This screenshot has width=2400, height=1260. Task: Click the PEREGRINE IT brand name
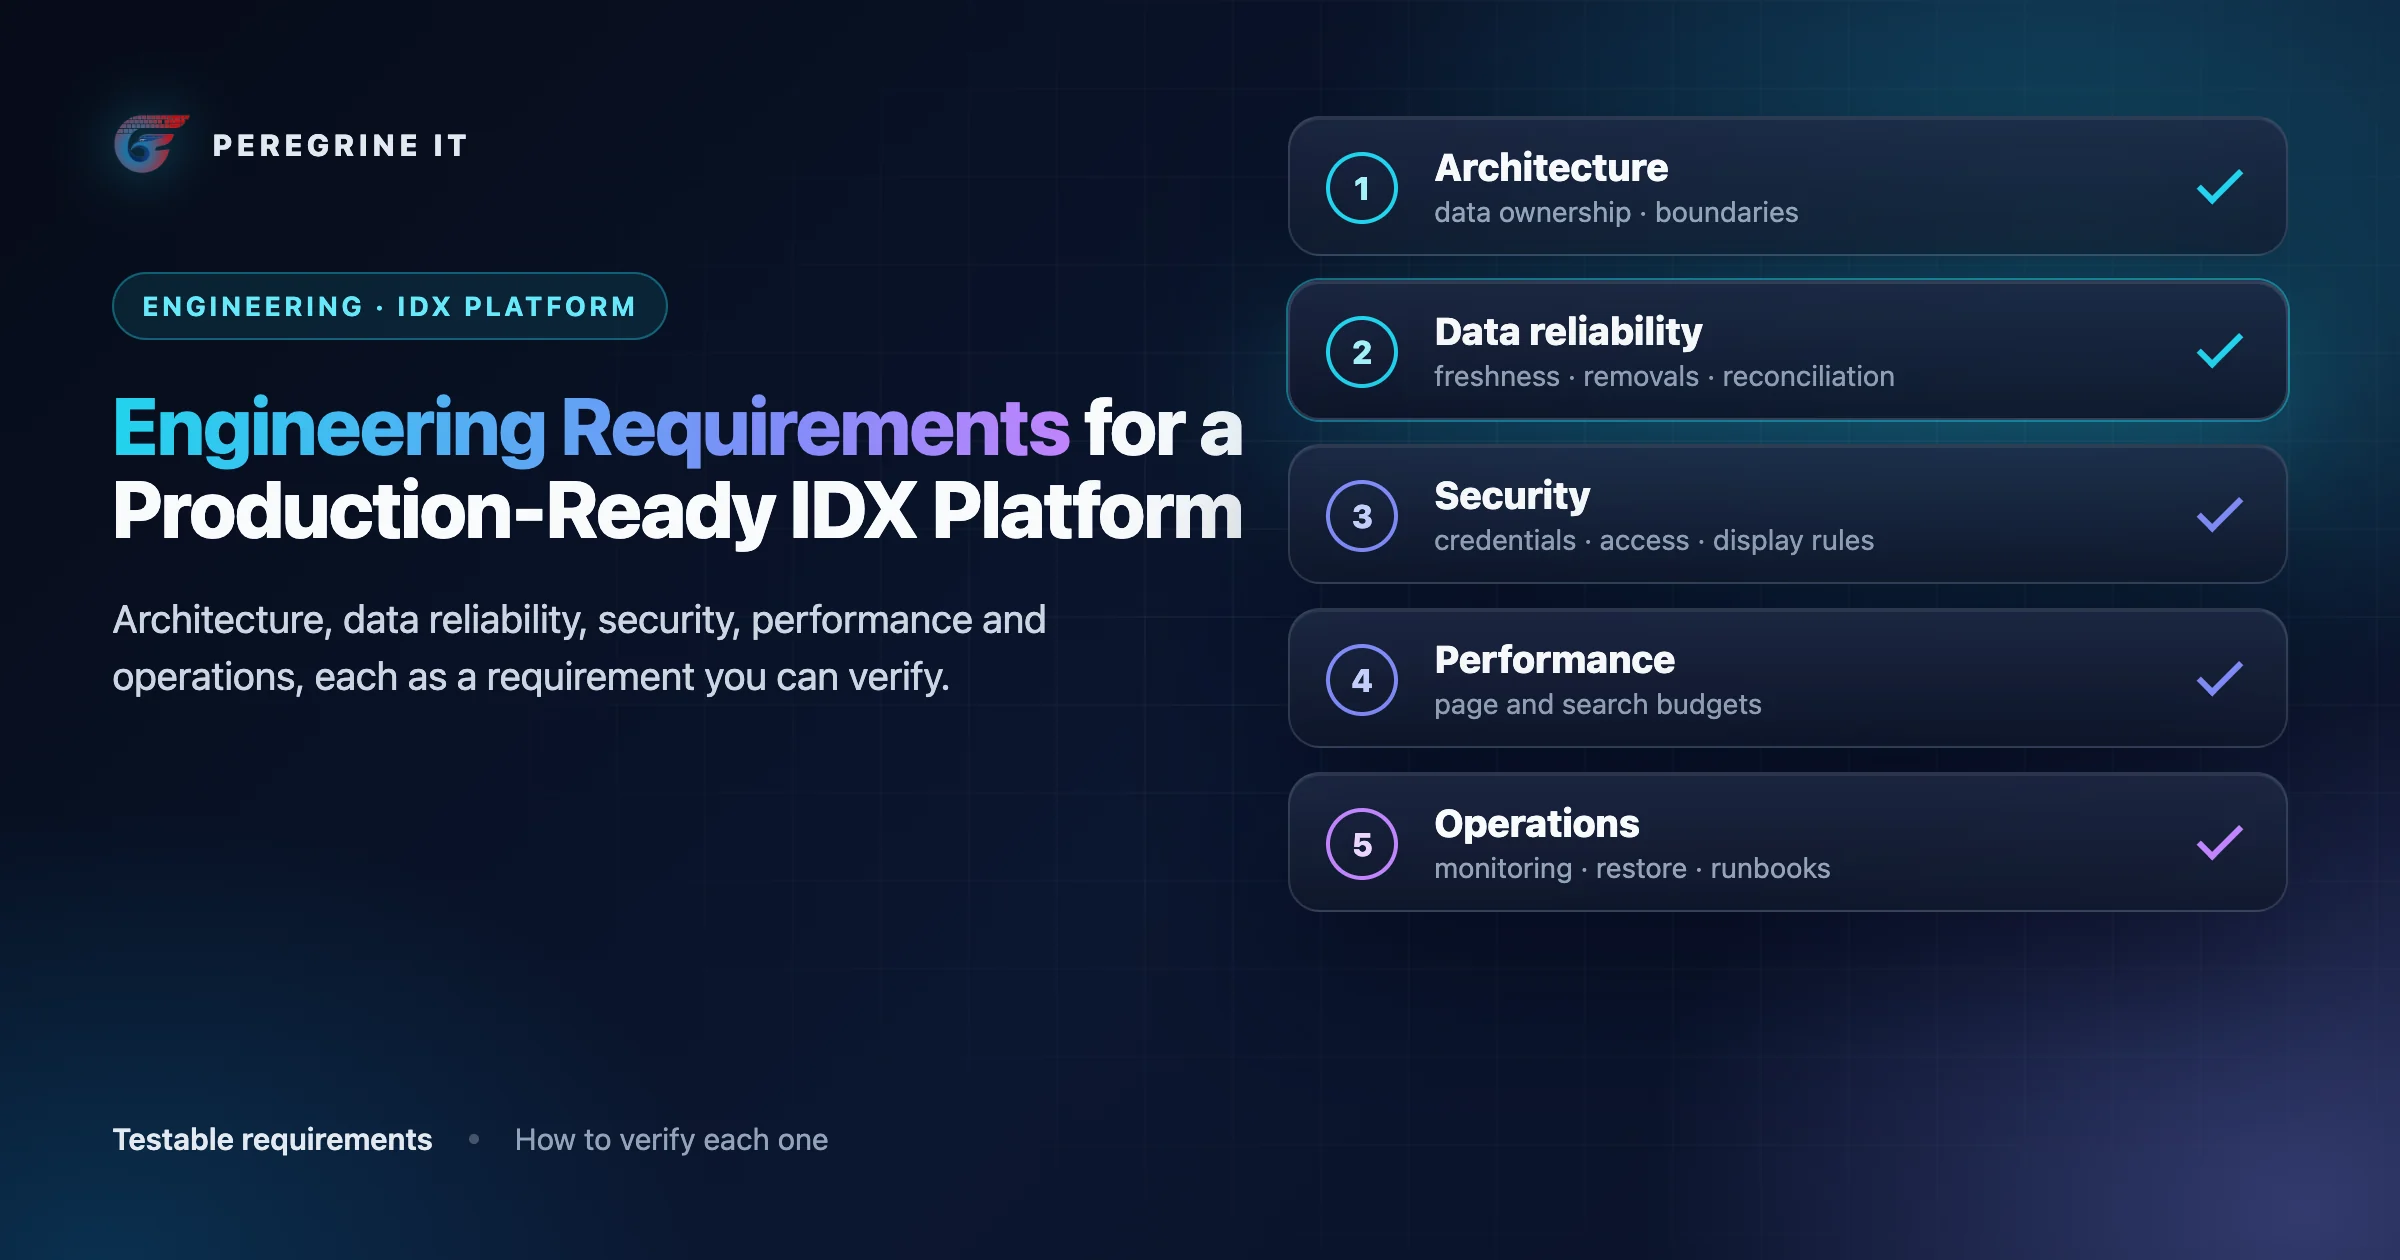point(340,146)
